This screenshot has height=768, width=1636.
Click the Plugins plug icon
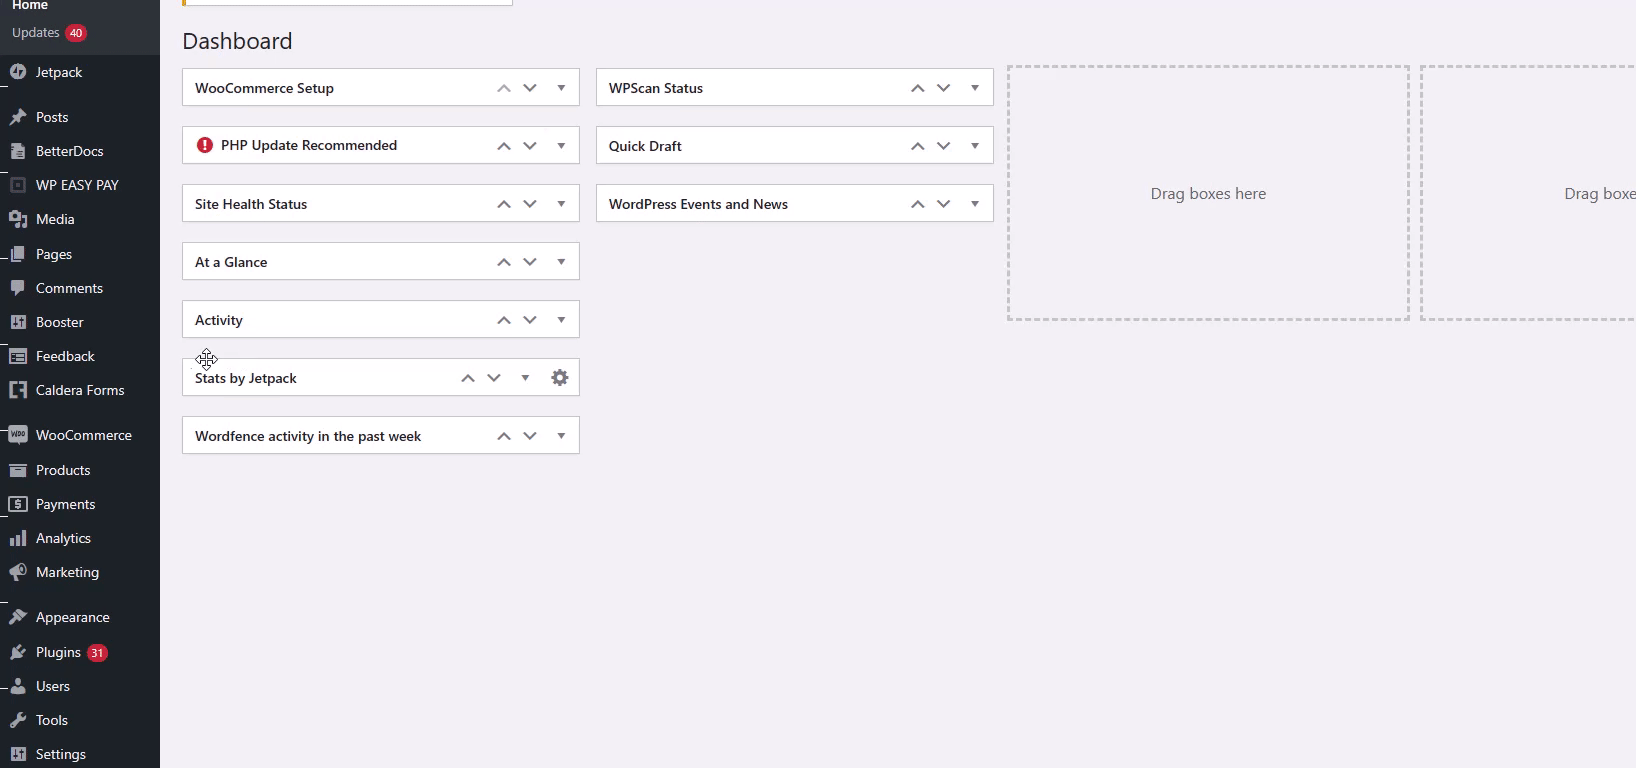(18, 652)
